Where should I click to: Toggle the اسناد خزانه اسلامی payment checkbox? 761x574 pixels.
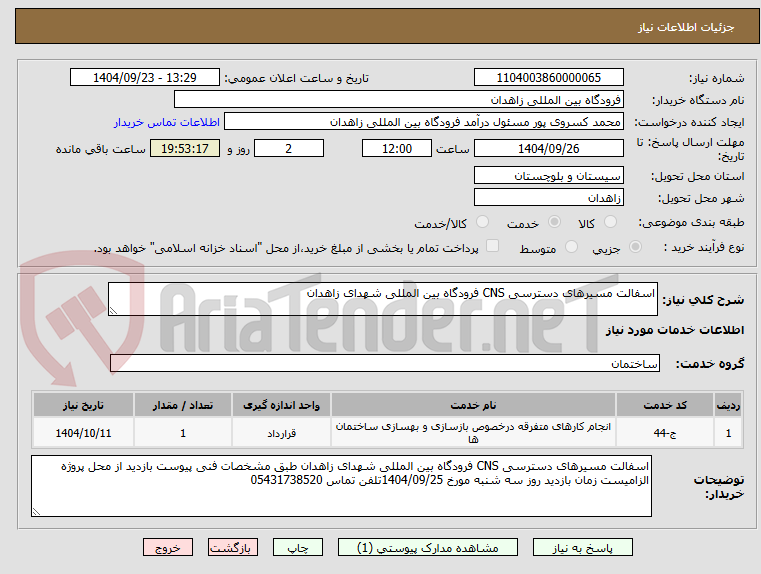click(x=492, y=246)
